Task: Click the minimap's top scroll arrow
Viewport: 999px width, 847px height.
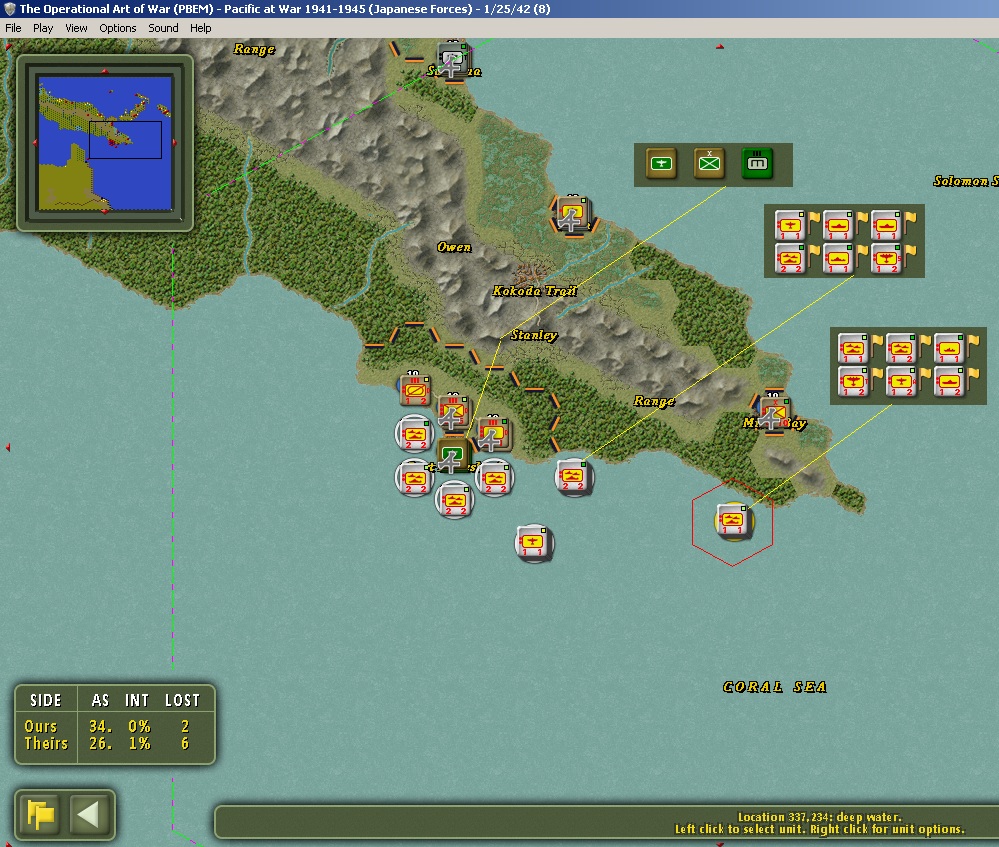Action: pyautogui.click(x=105, y=71)
